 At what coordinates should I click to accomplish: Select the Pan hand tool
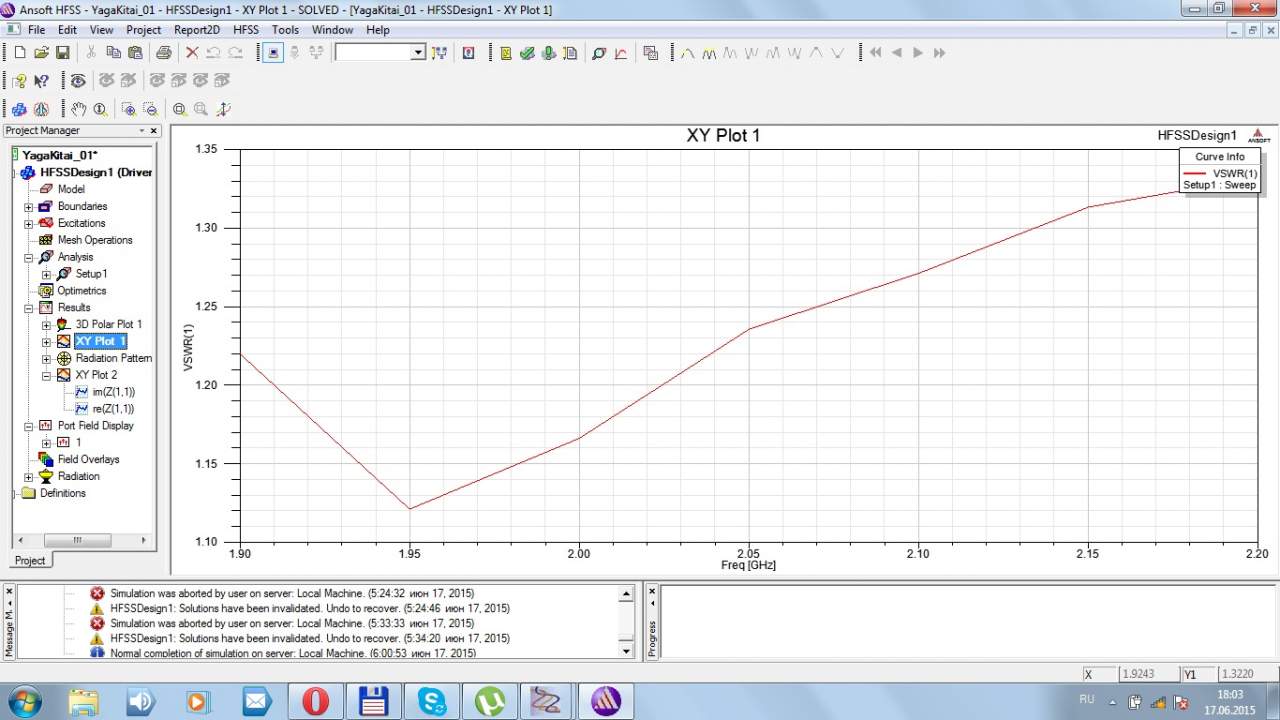78,110
